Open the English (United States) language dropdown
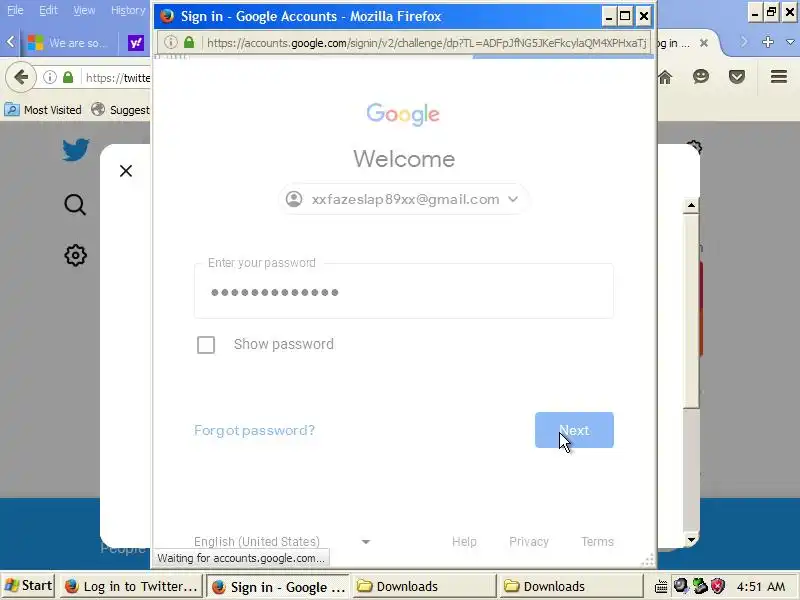This screenshot has height=600, width=800. [282, 541]
